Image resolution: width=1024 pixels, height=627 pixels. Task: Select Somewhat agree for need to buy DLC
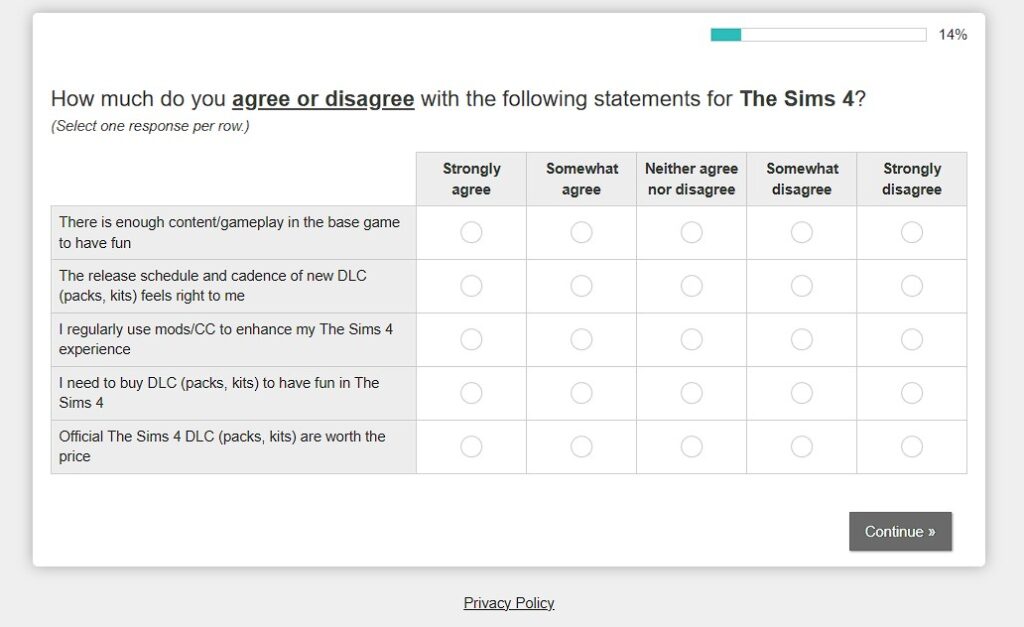point(581,393)
